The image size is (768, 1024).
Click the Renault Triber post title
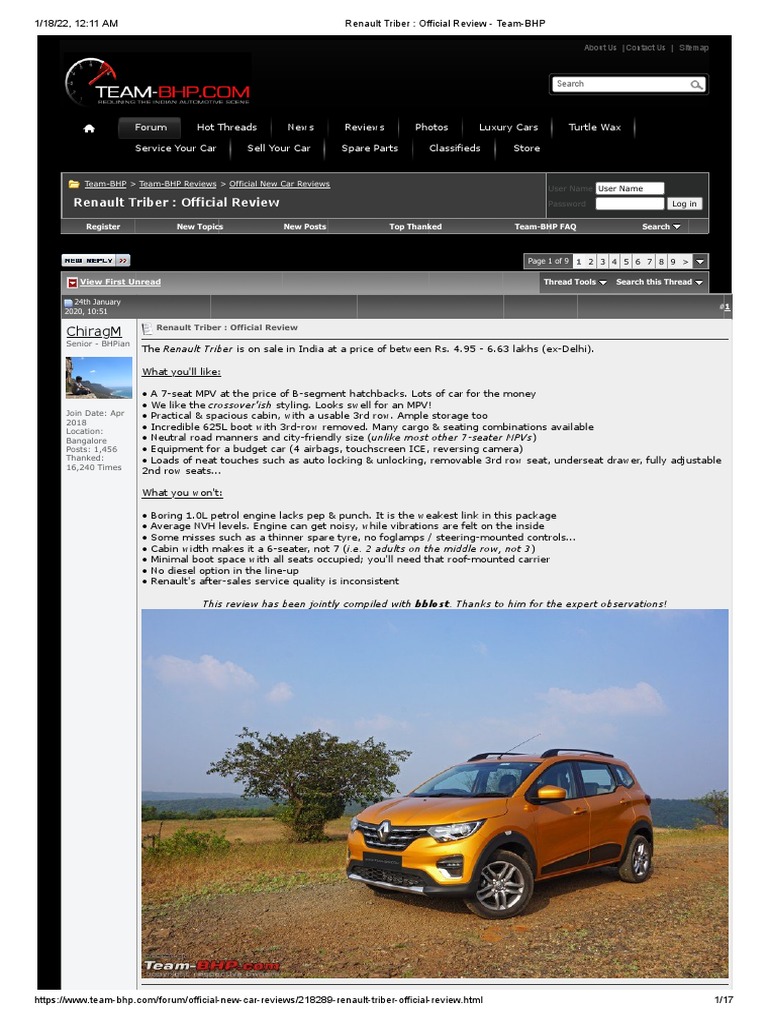[227, 328]
